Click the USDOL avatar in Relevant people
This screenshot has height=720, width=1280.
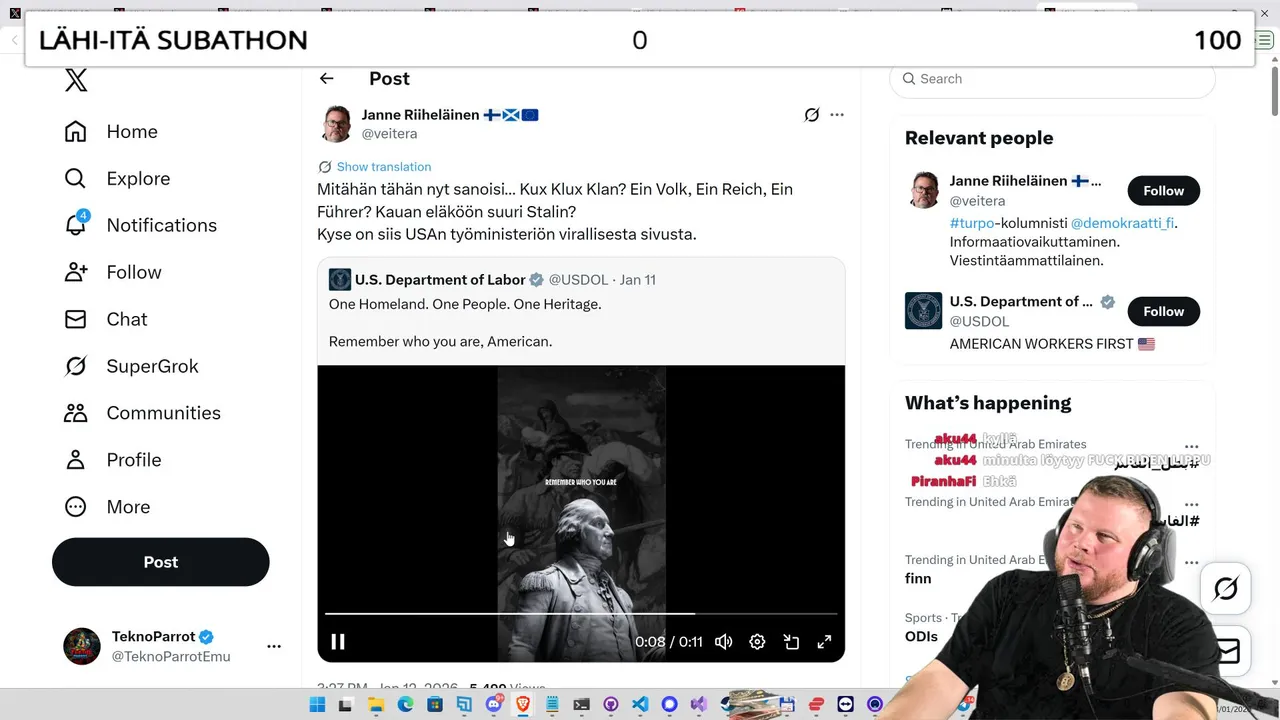[x=923, y=311]
